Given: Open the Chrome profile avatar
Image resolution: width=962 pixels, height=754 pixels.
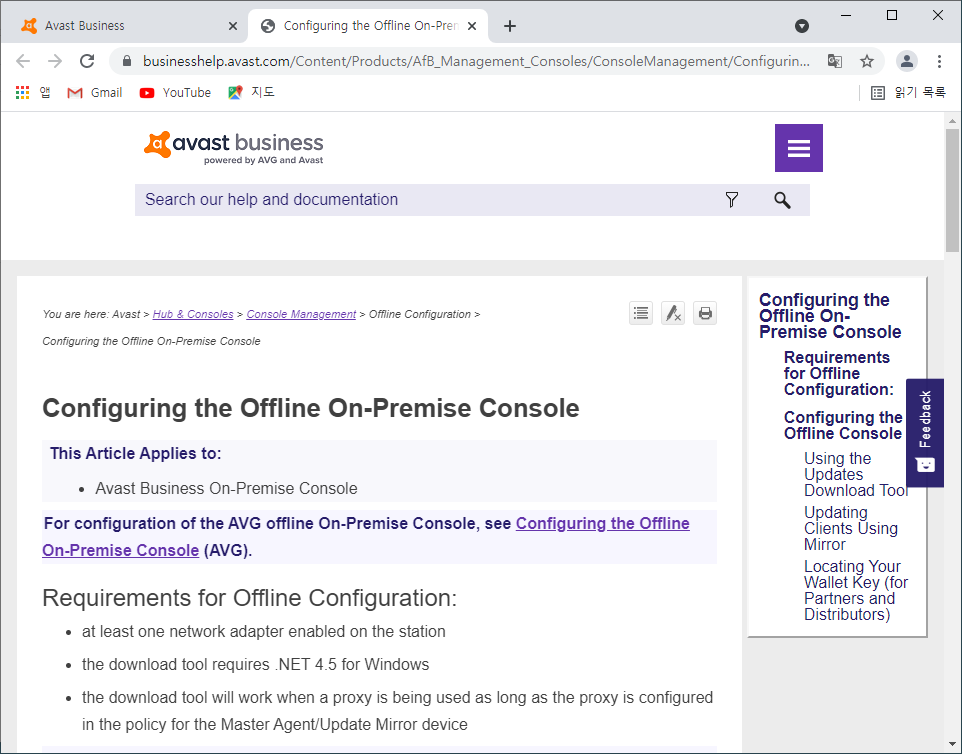Looking at the screenshot, I should coord(906,61).
